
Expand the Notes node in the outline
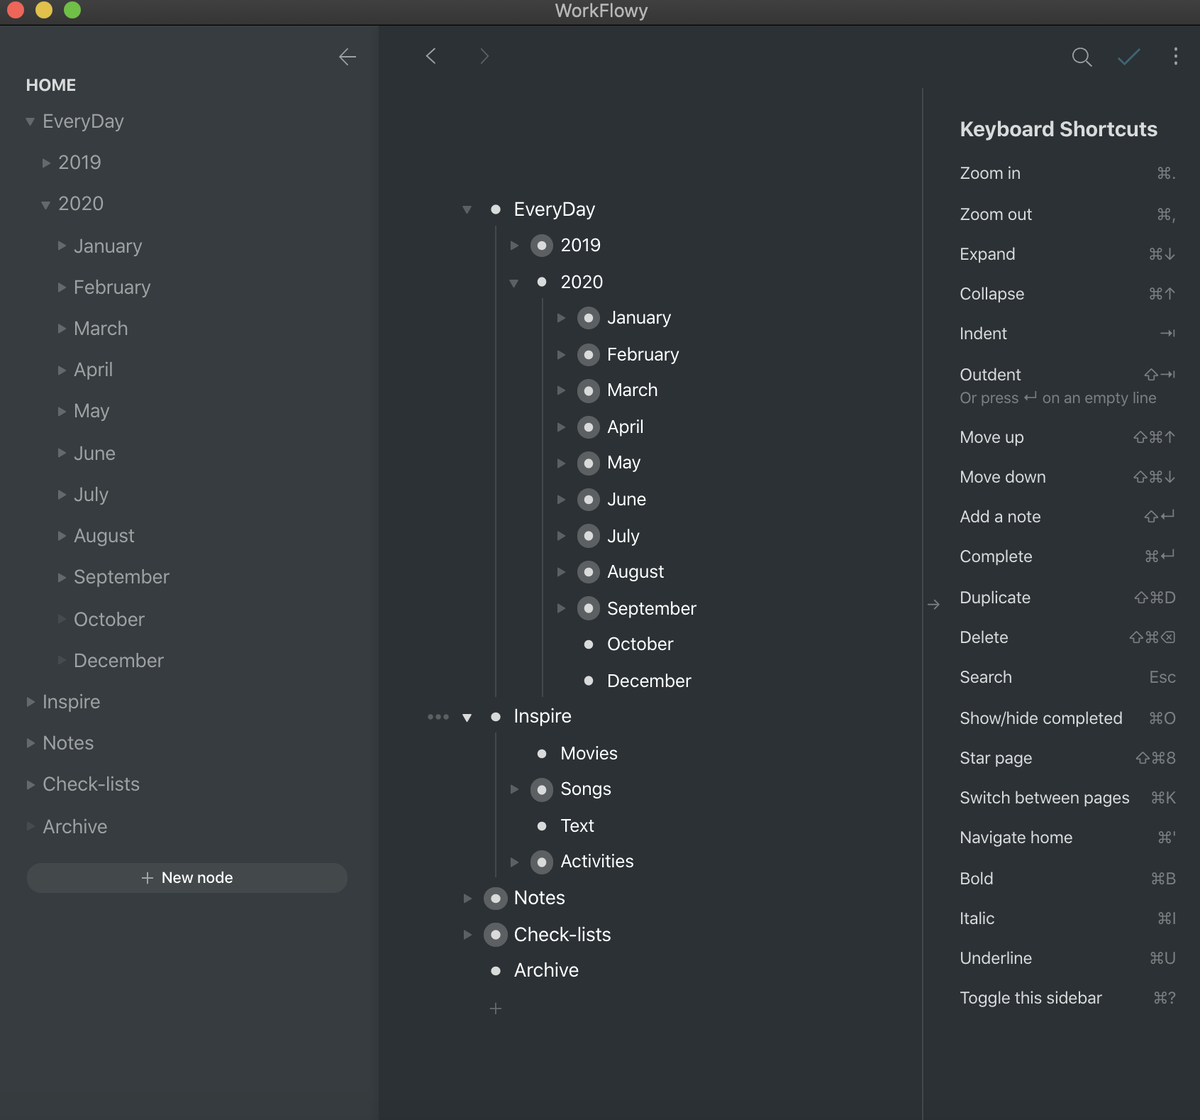467,898
